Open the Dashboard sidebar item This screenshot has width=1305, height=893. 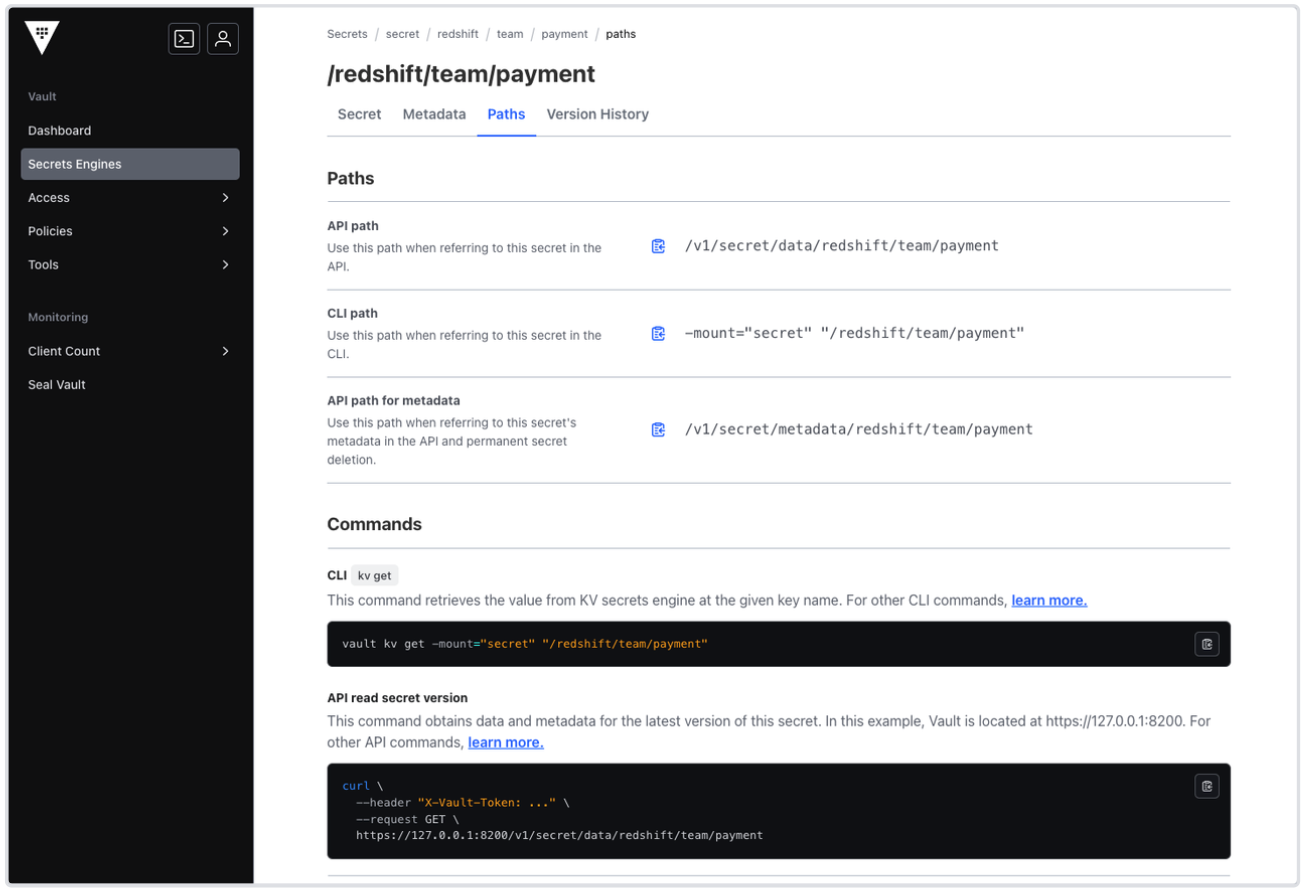pyautogui.click(x=130, y=131)
